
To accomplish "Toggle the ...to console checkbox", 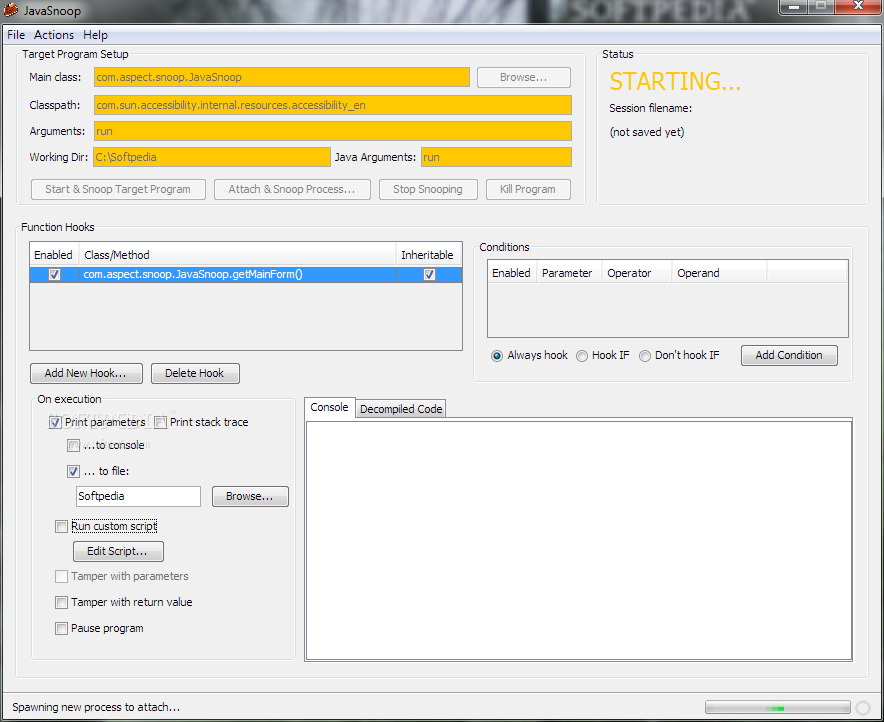I will click(x=73, y=445).
